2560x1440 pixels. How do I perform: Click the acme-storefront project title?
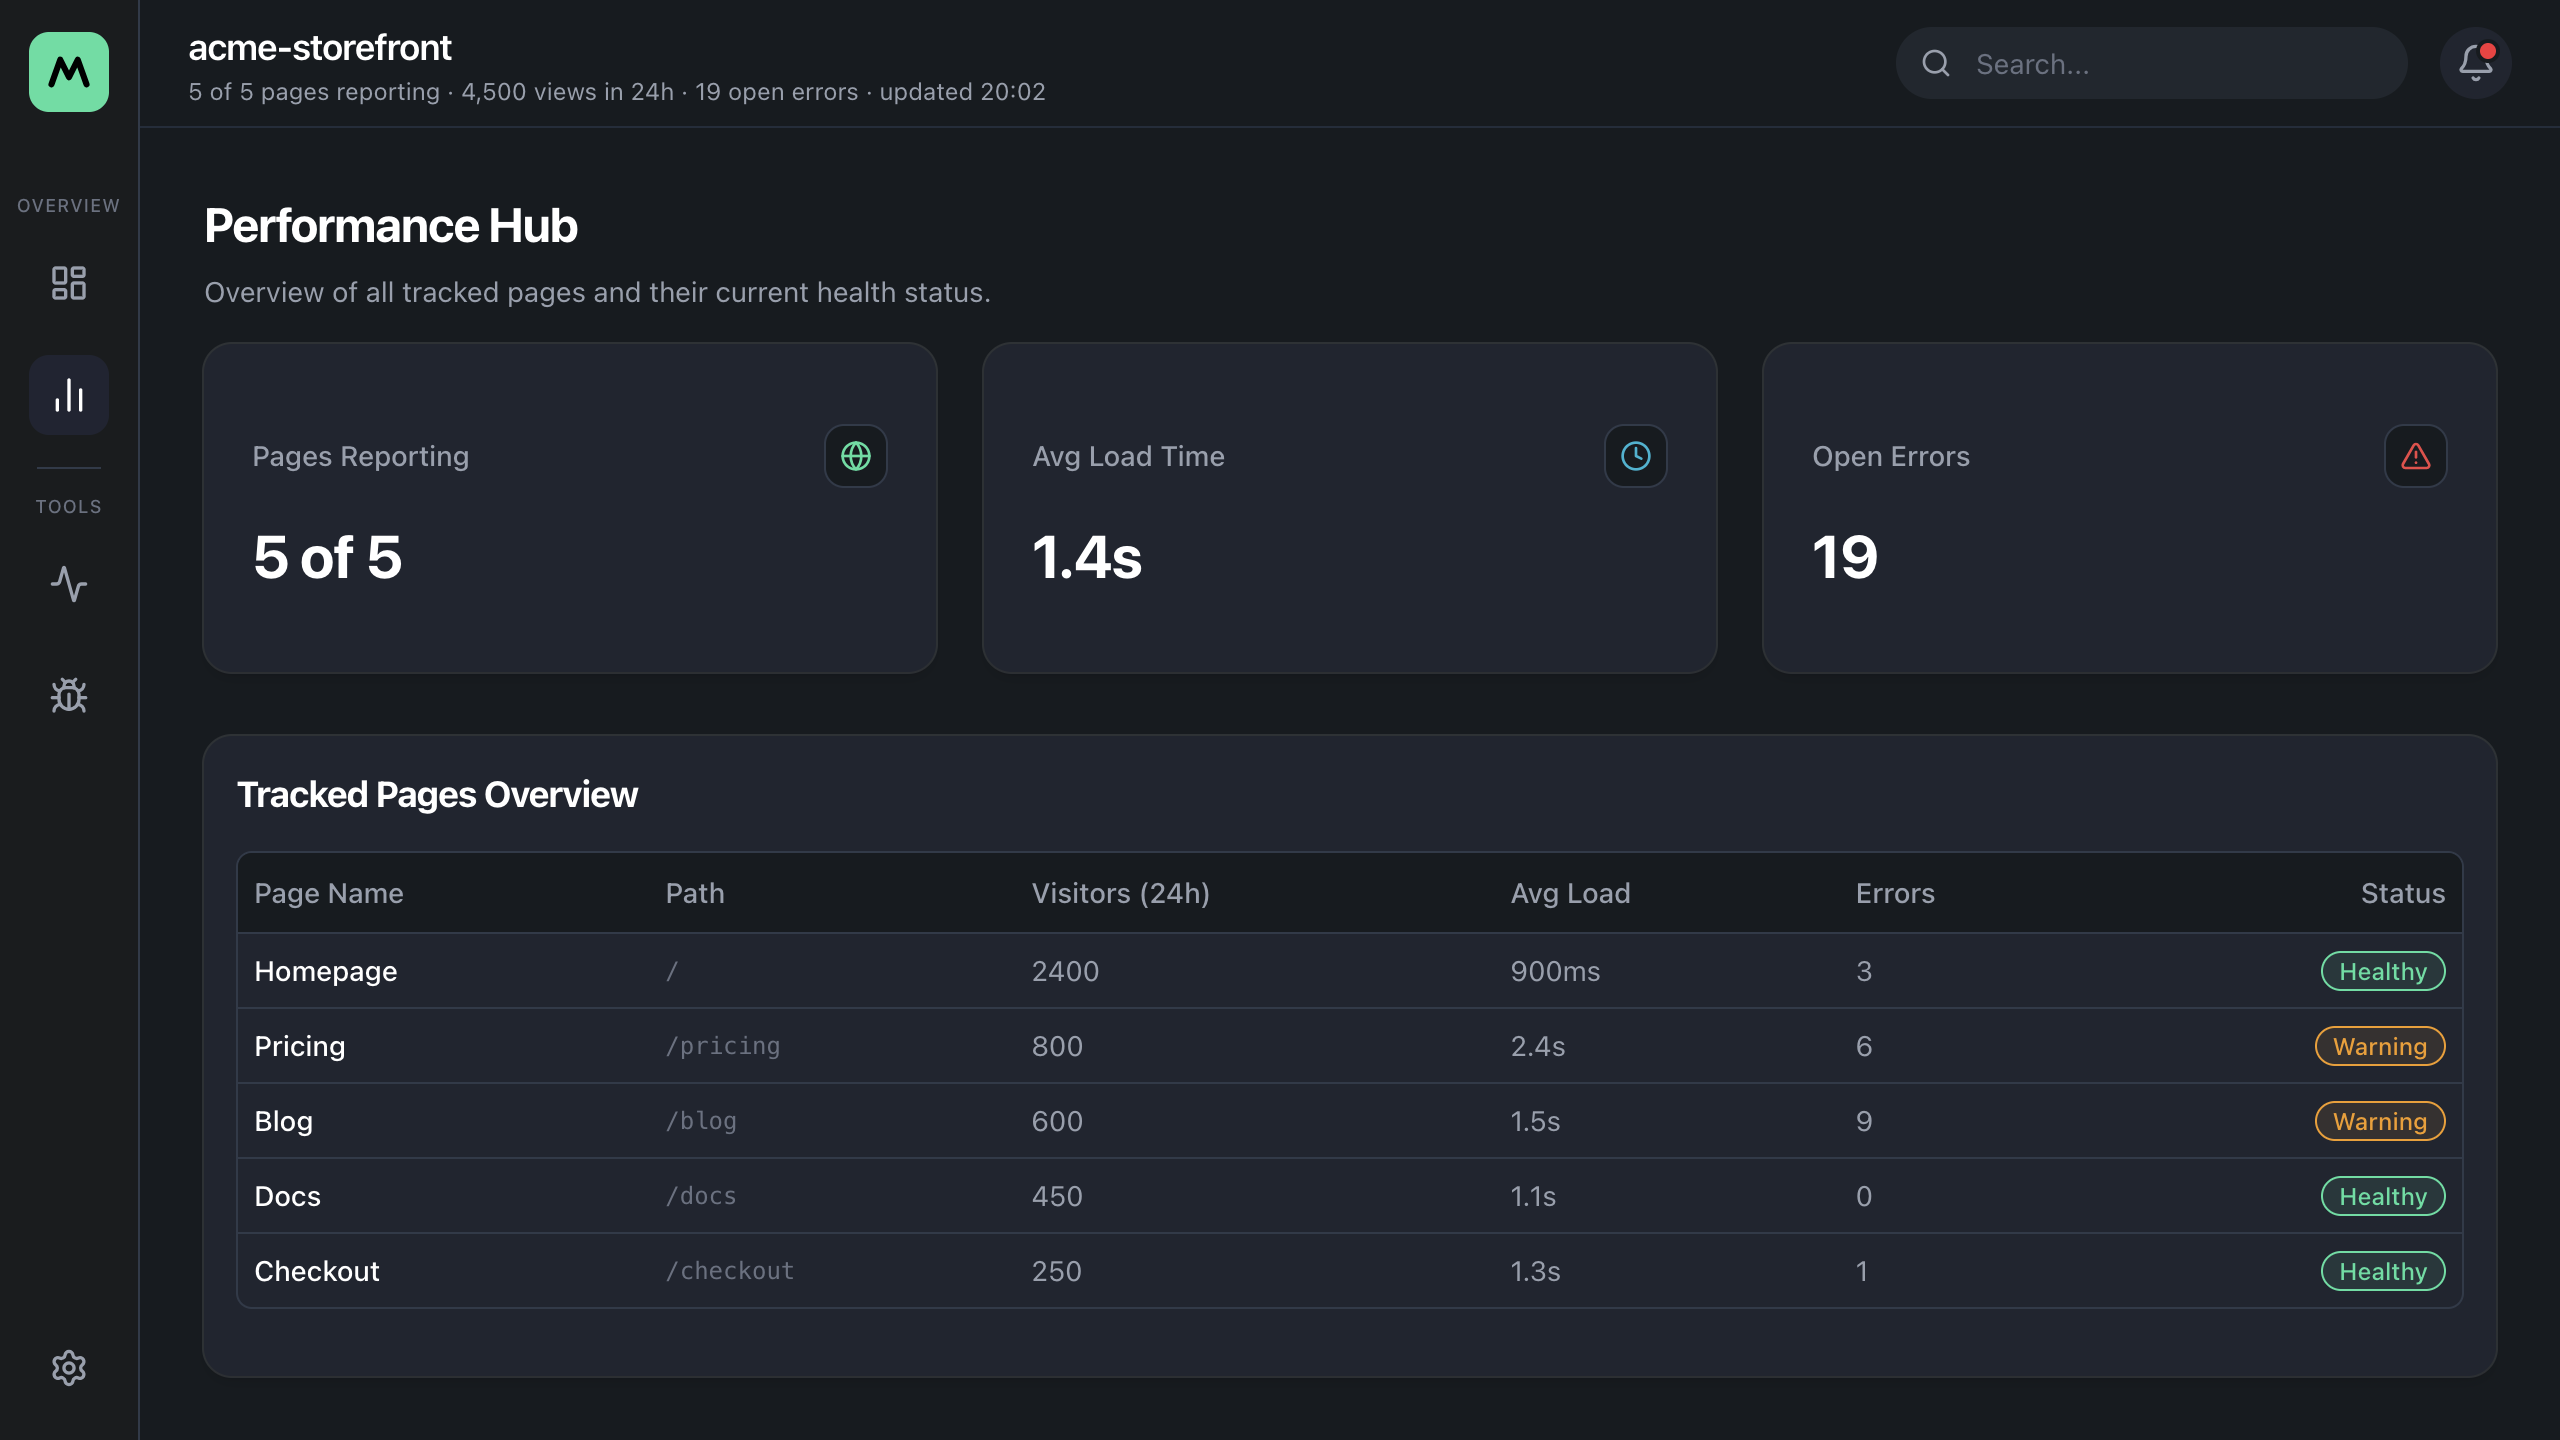tap(320, 47)
